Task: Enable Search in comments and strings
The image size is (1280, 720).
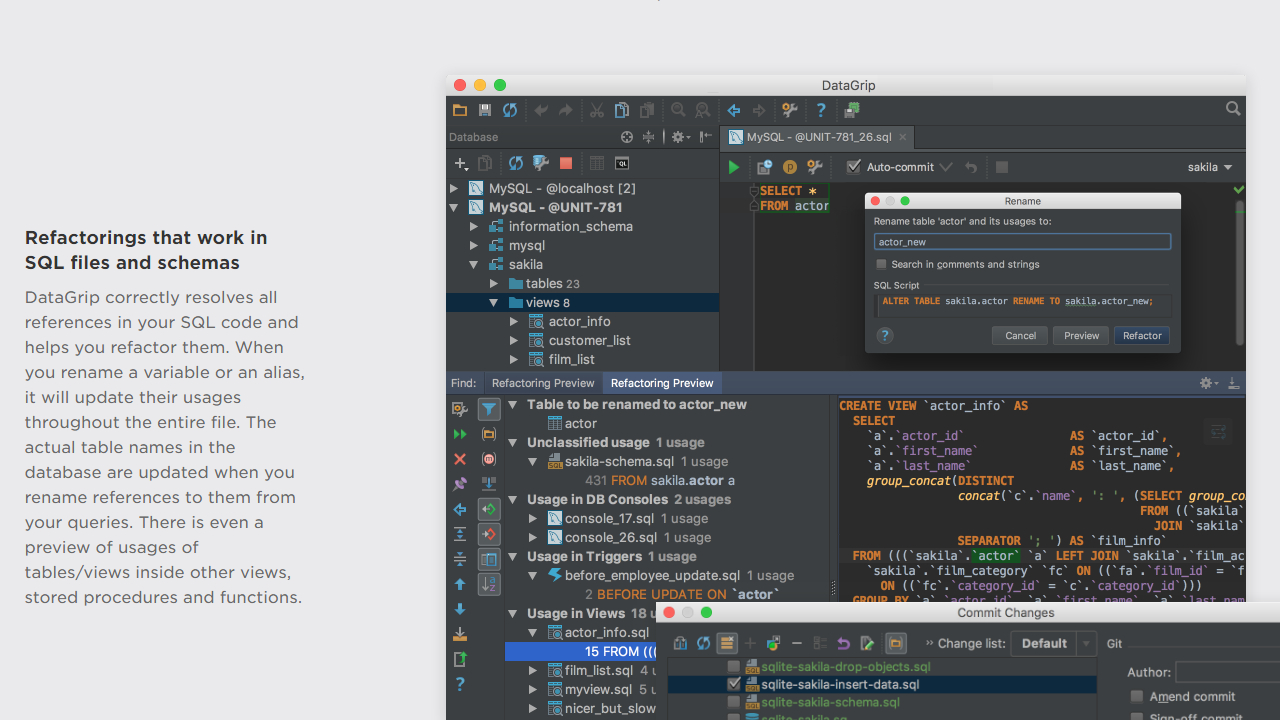Action: (x=881, y=264)
